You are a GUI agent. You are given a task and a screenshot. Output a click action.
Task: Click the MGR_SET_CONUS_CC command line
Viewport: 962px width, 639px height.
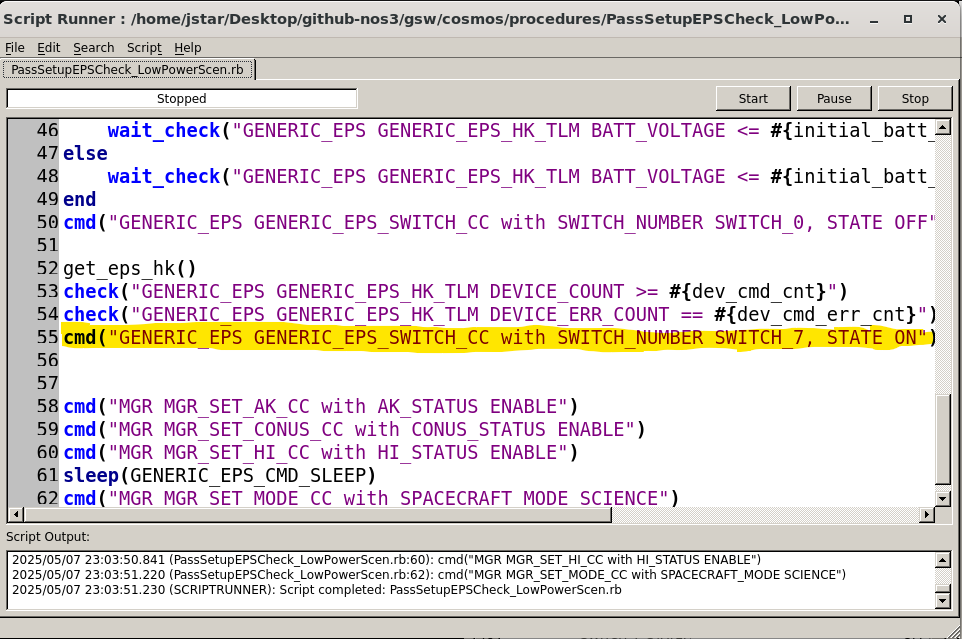click(355, 429)
